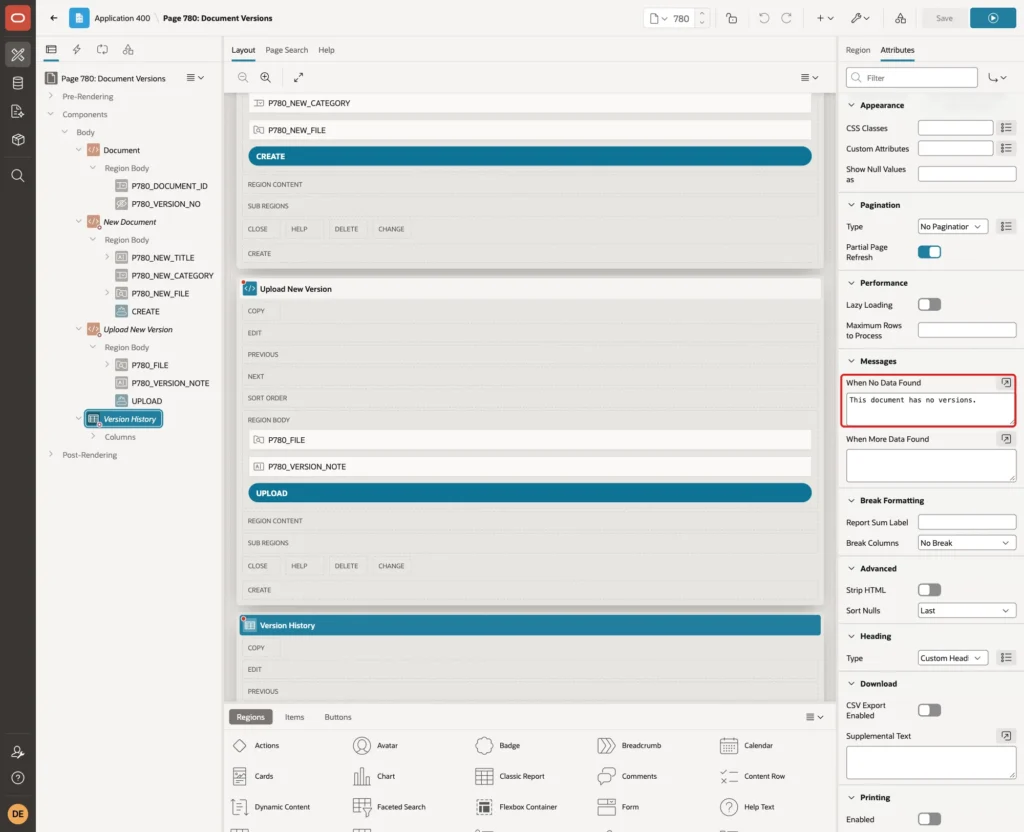Open SQL Workshop database icon
Screen dimensions: 1024x832
click(x=18, y=83)
